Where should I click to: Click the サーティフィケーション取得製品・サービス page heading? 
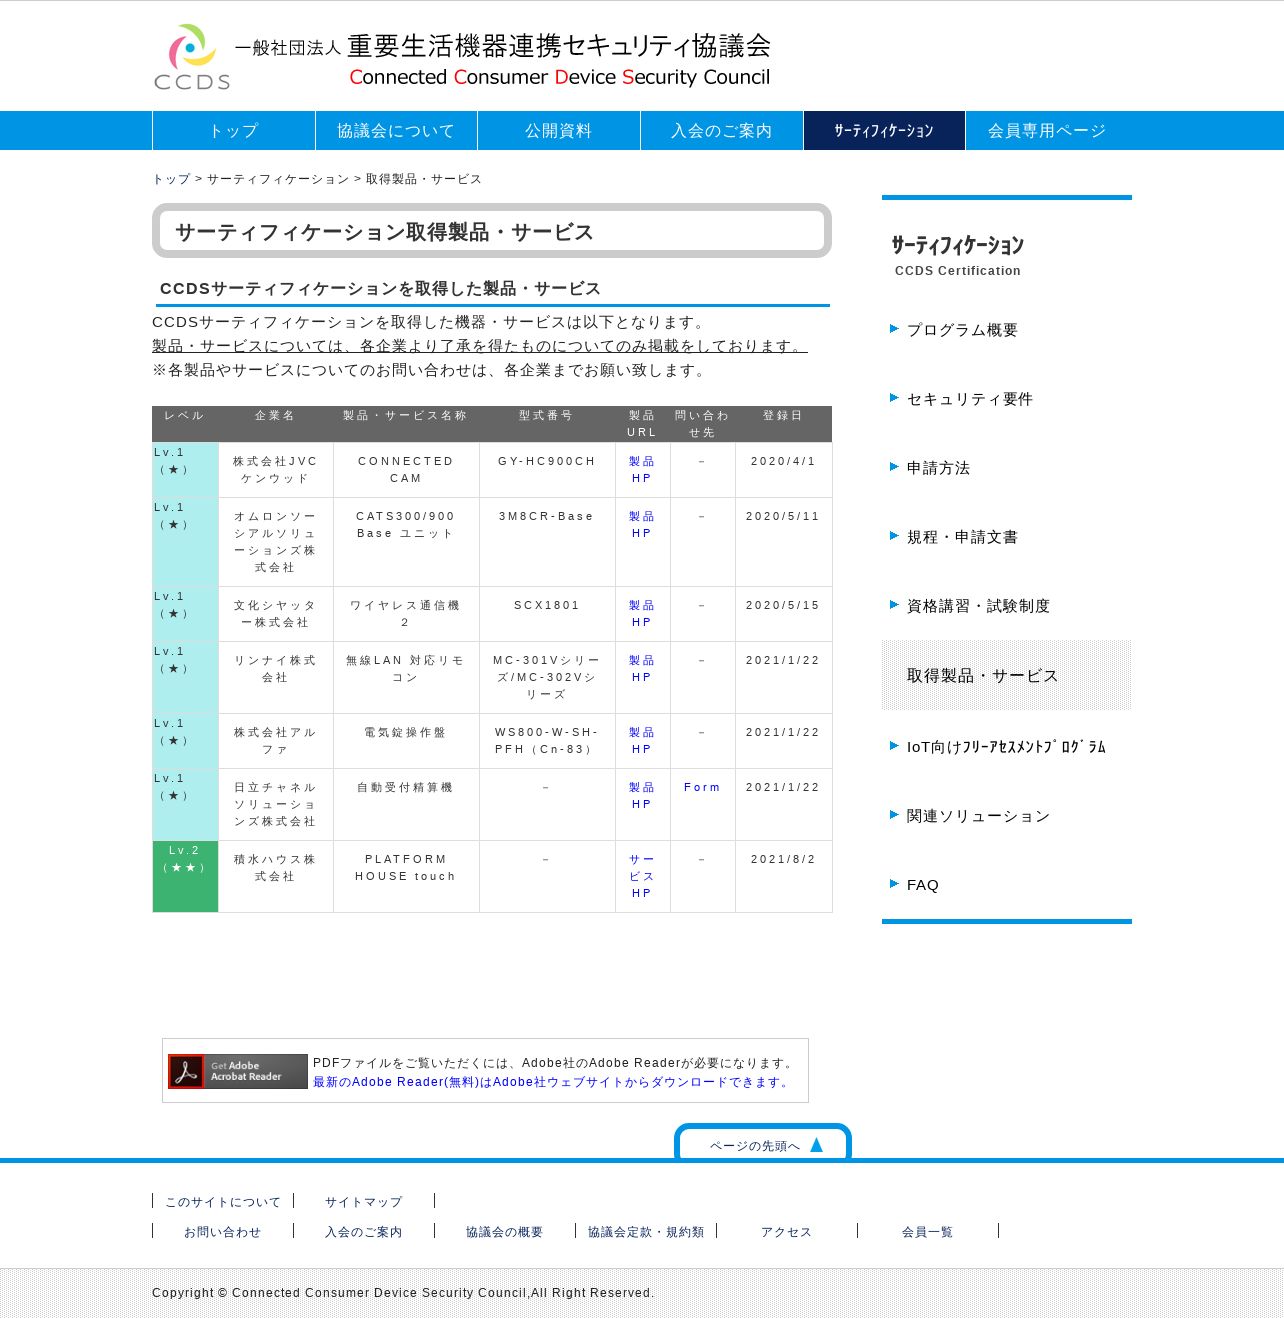point(492,231)
